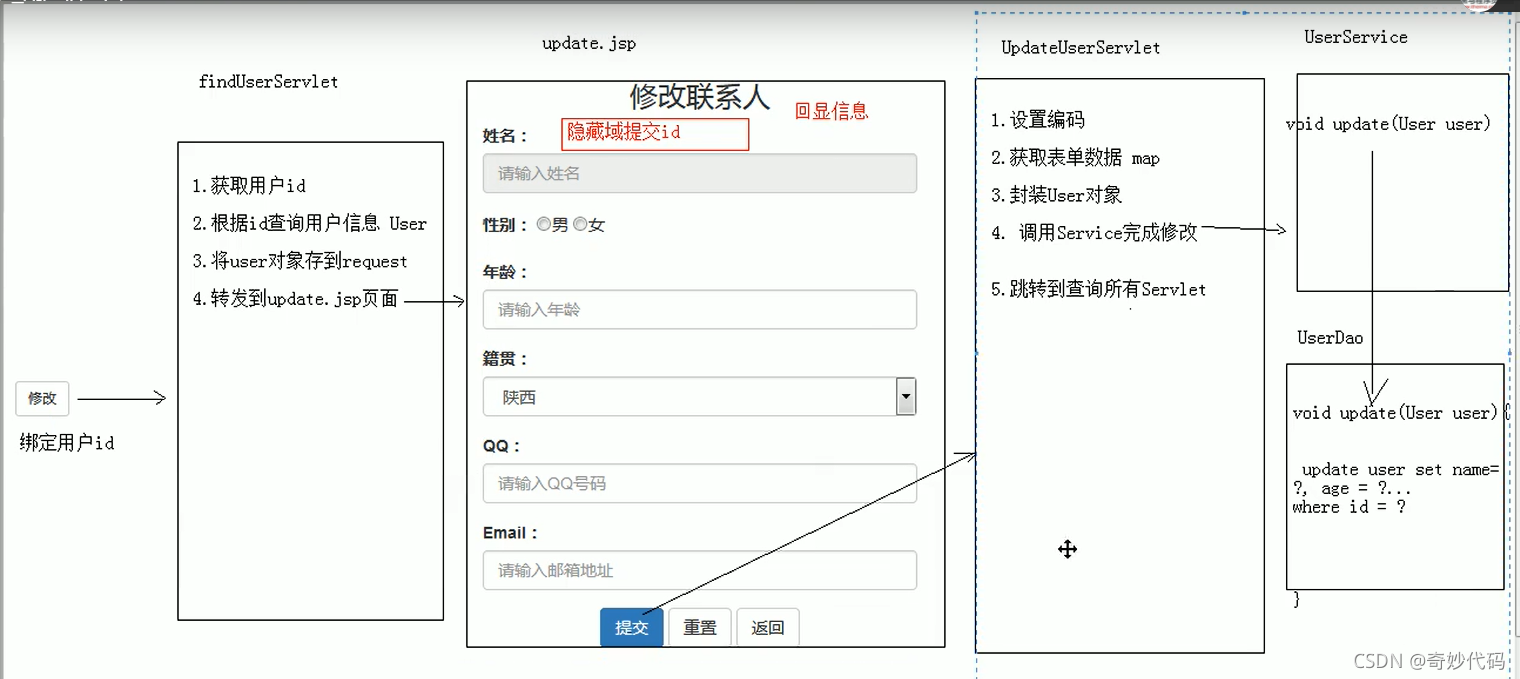Viewport: 1520px width, 679px height.
Task: Click the blue 提交 submit button
Action: click(x=632, y=627)
